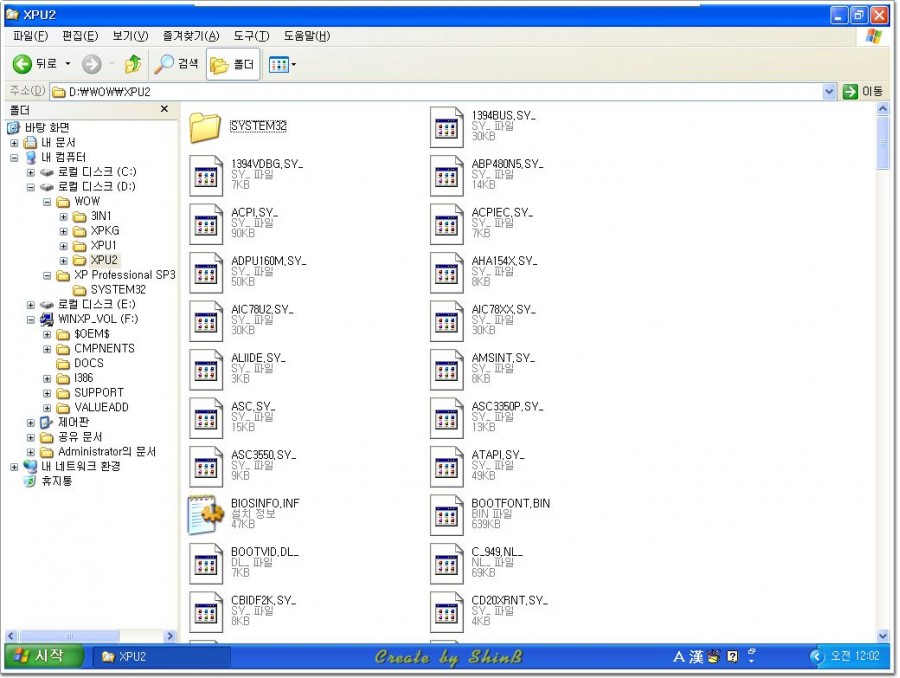Click the folder pane horizontal scrollbar thumb
This screenshot has height=678, width=900.
69,636
